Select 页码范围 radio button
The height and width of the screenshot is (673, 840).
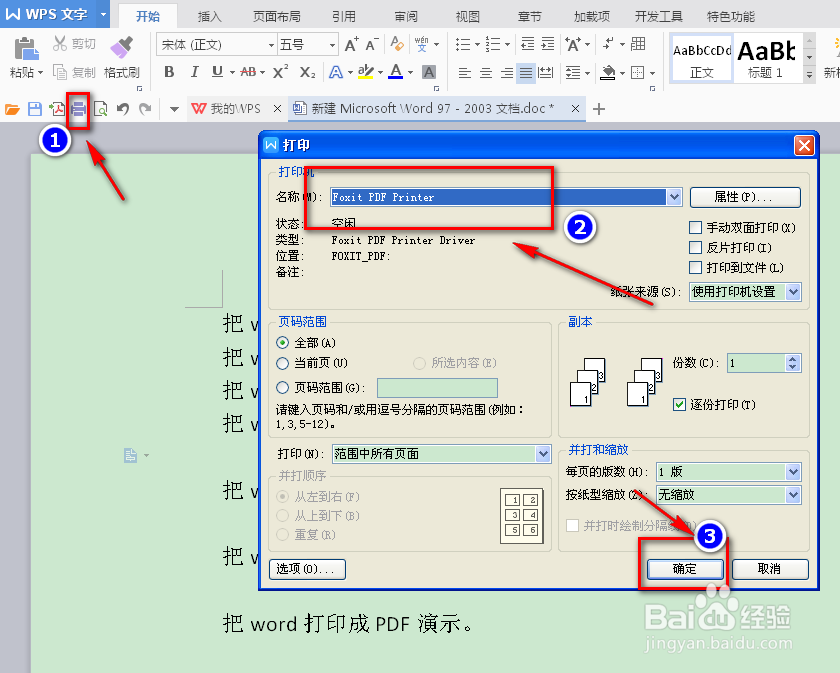click(x=282, y=387)
